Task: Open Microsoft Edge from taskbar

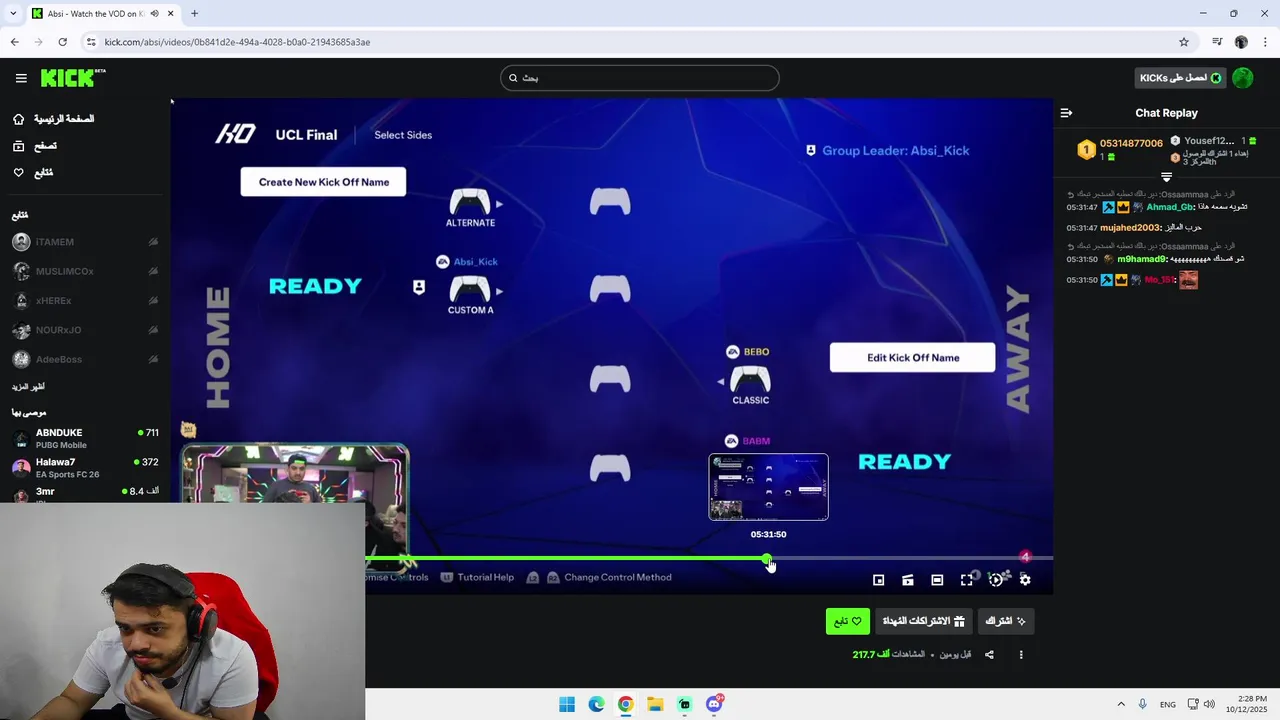Action: coord(596,704)
